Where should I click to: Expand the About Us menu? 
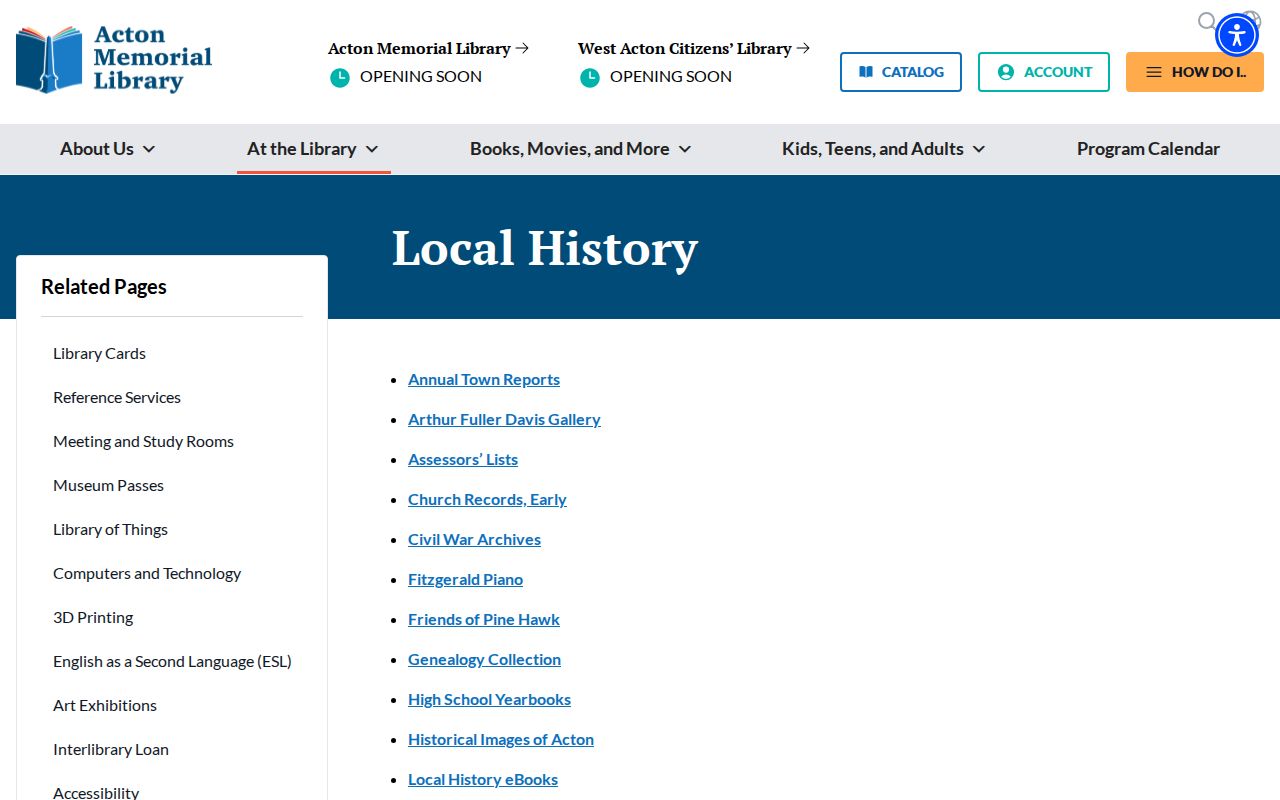107,149
